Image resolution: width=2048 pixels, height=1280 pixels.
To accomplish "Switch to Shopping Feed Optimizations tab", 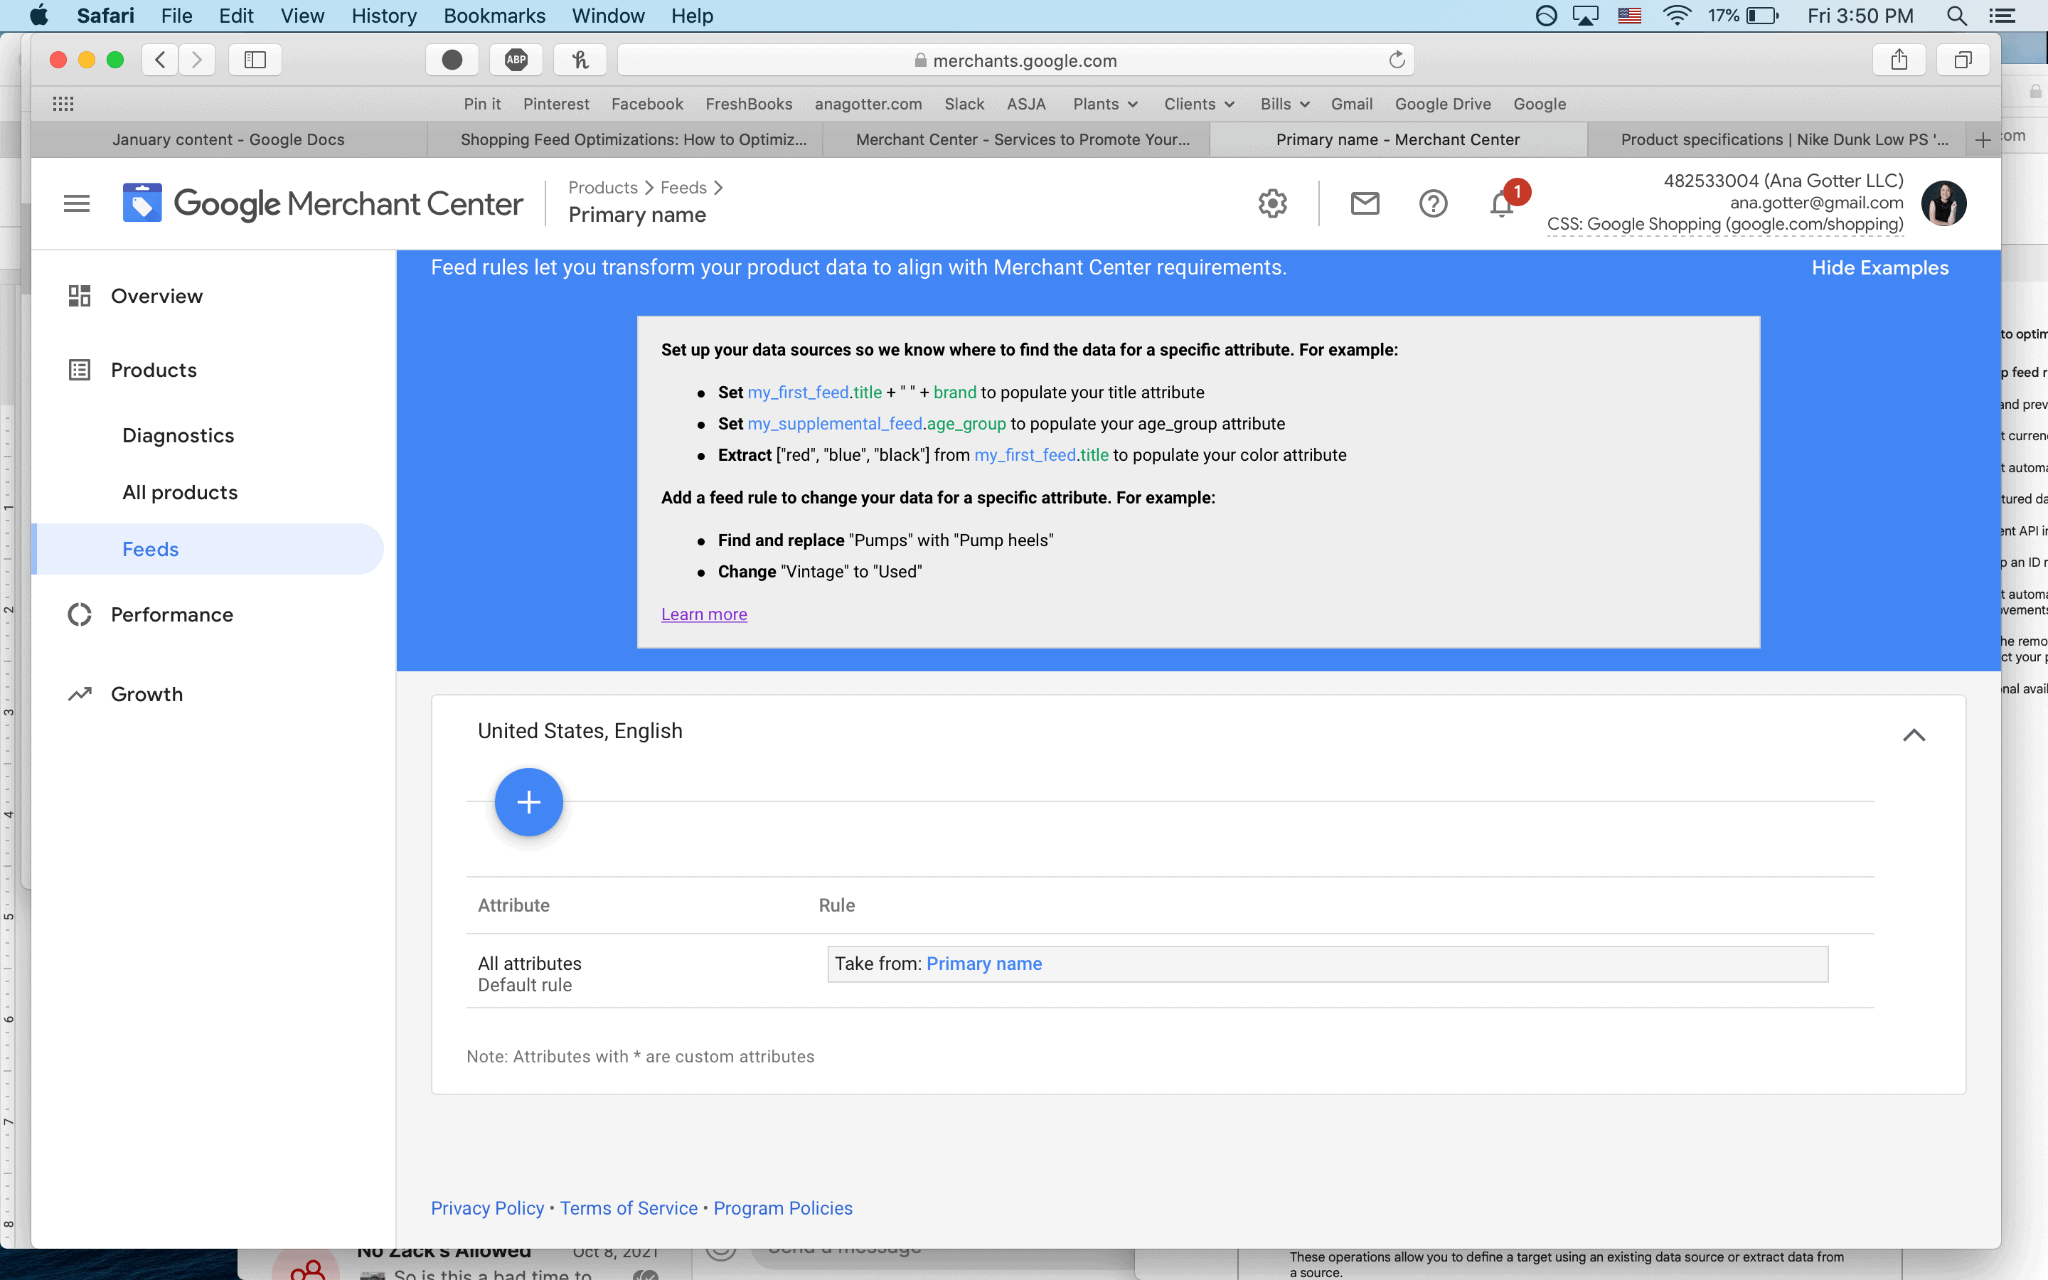I will [x=633, y=140].
